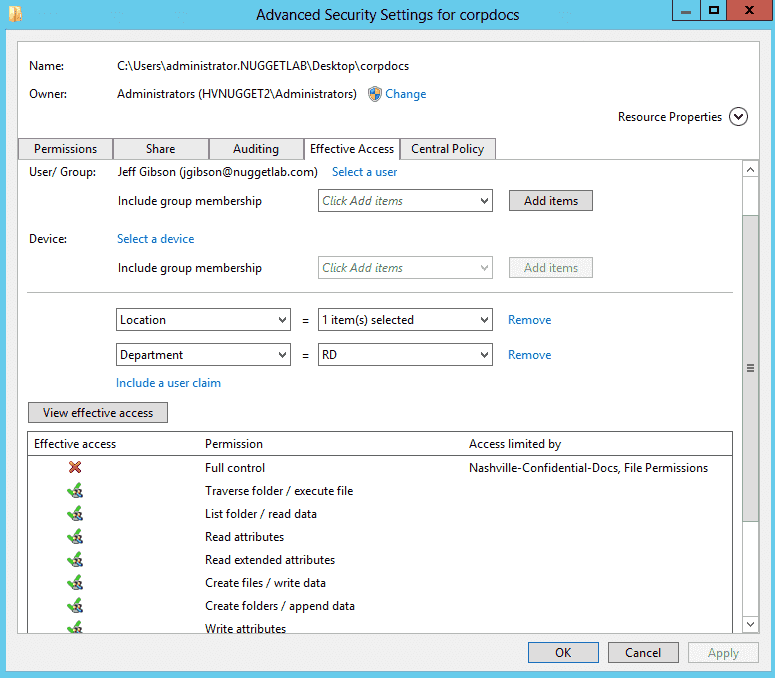Click the Change owner link
Screen dimensions: 775x678
tap(405, 94)
